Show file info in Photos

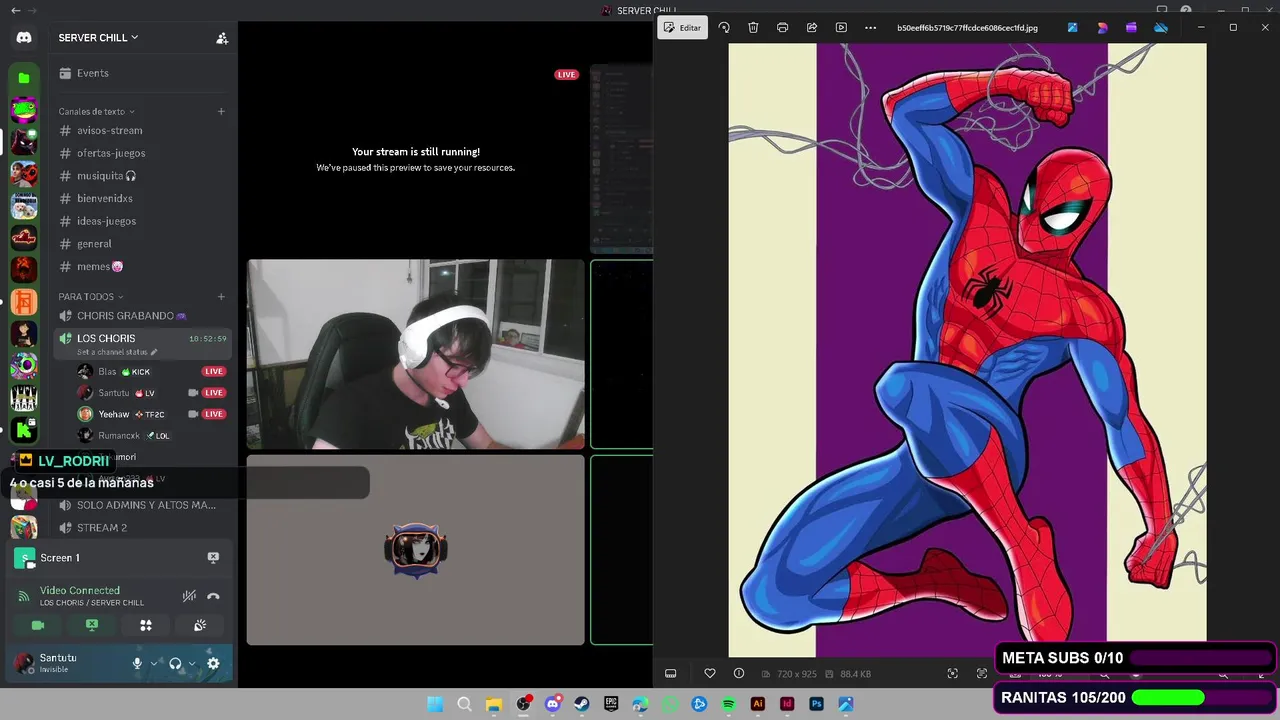point(739,674)
